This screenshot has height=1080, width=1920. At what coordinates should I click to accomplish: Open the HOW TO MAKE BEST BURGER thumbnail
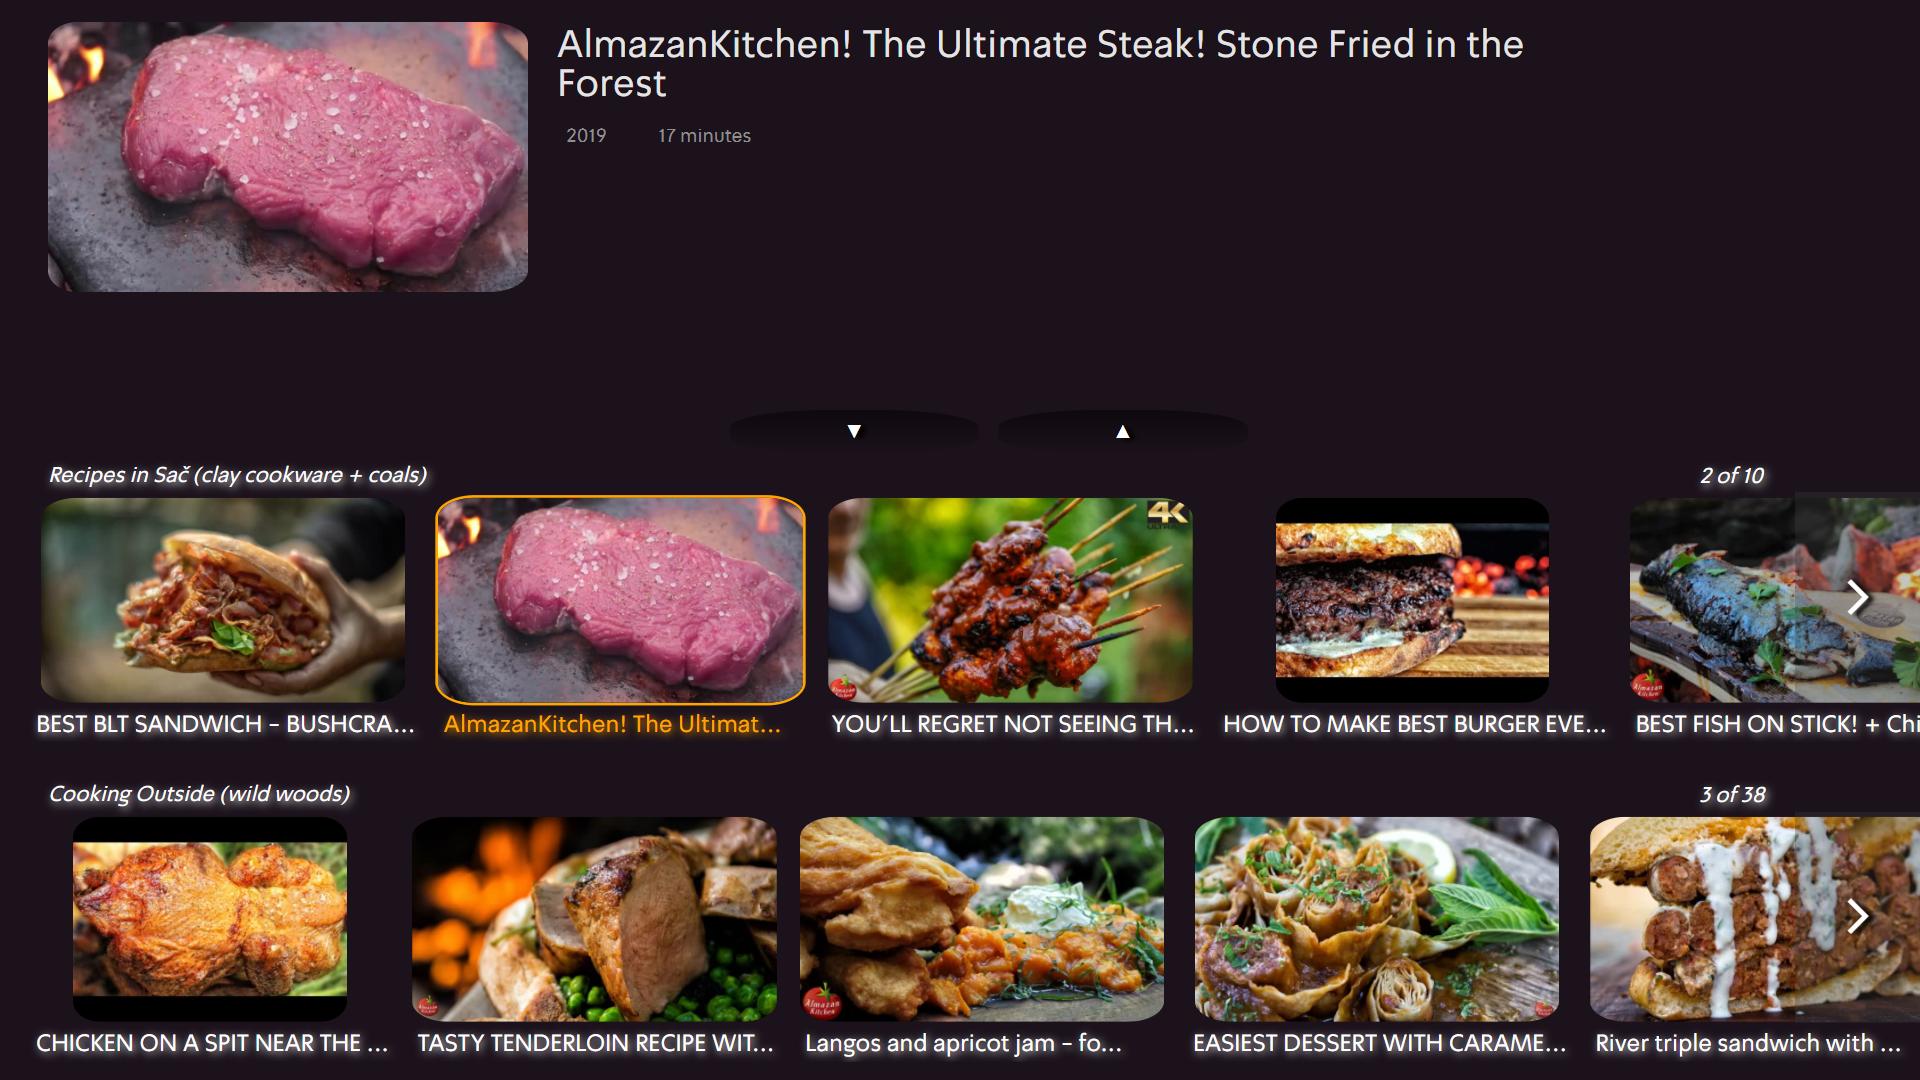tap(1412, 600)
